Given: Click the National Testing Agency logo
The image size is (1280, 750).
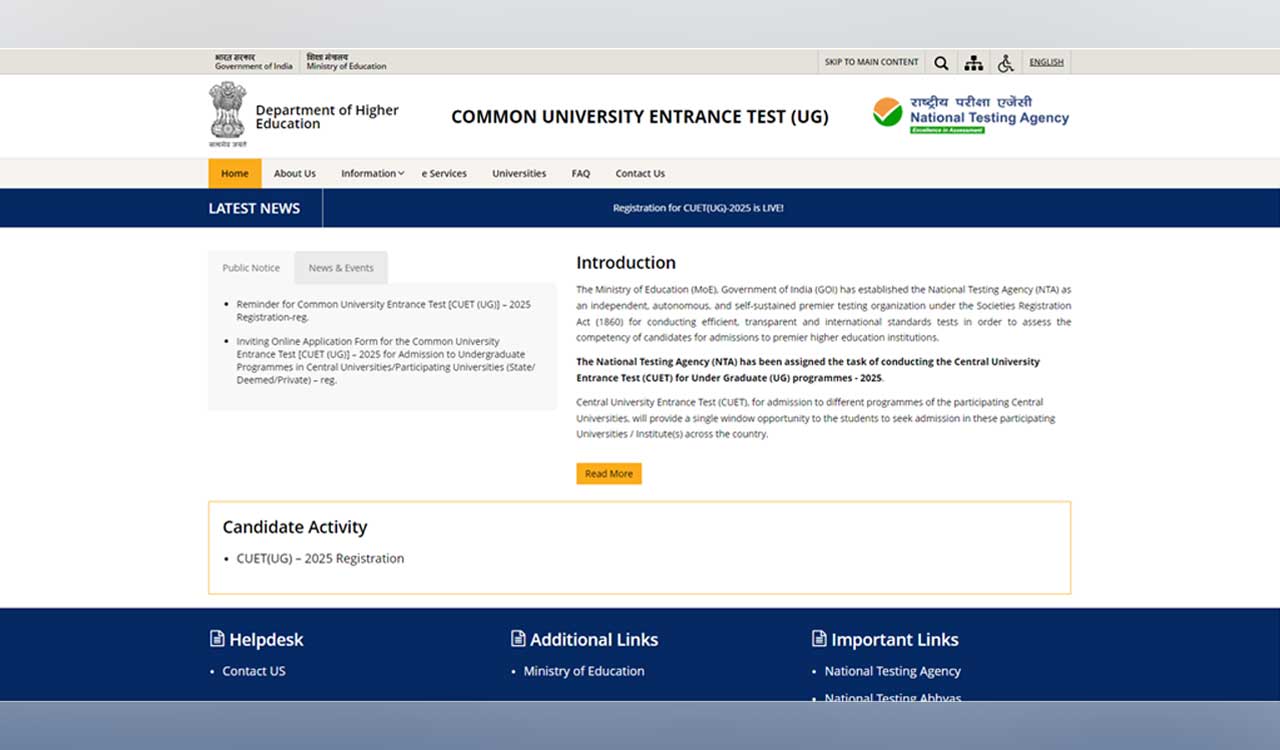Looking at the screenshot, I should point(970,112).
